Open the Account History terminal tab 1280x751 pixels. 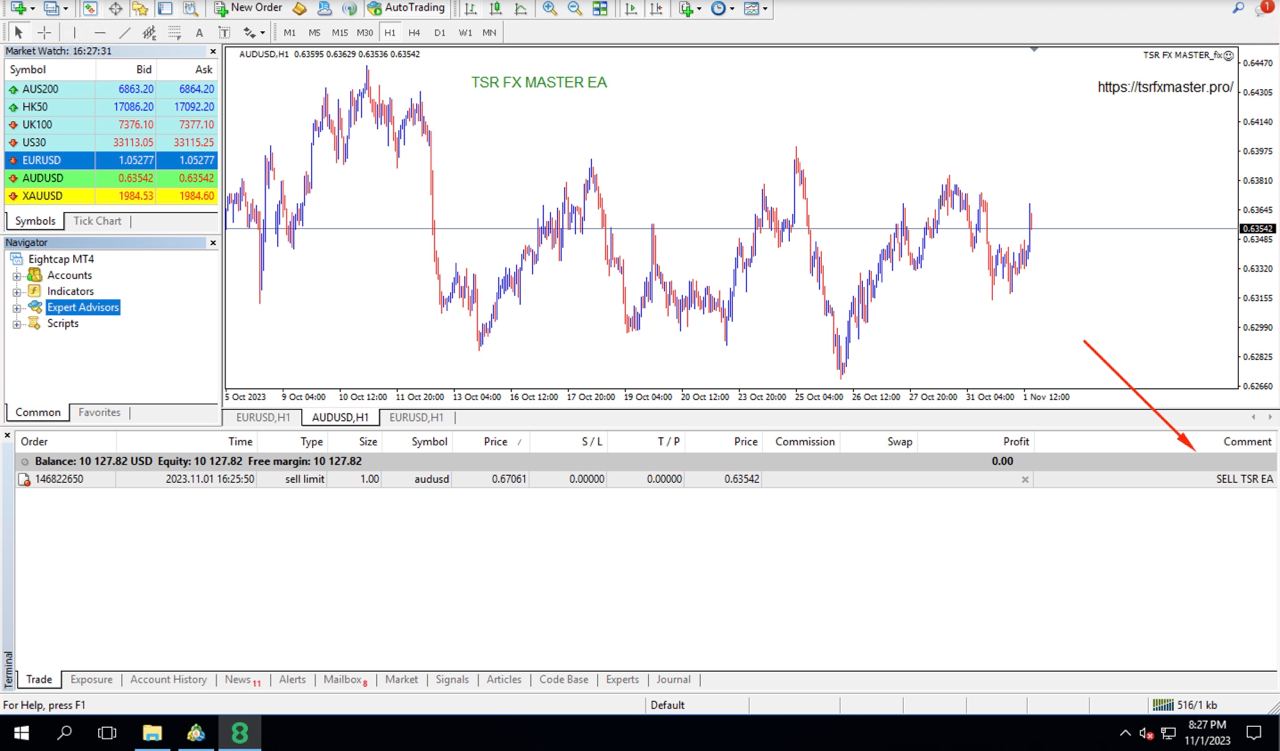[x=168, y=679]
